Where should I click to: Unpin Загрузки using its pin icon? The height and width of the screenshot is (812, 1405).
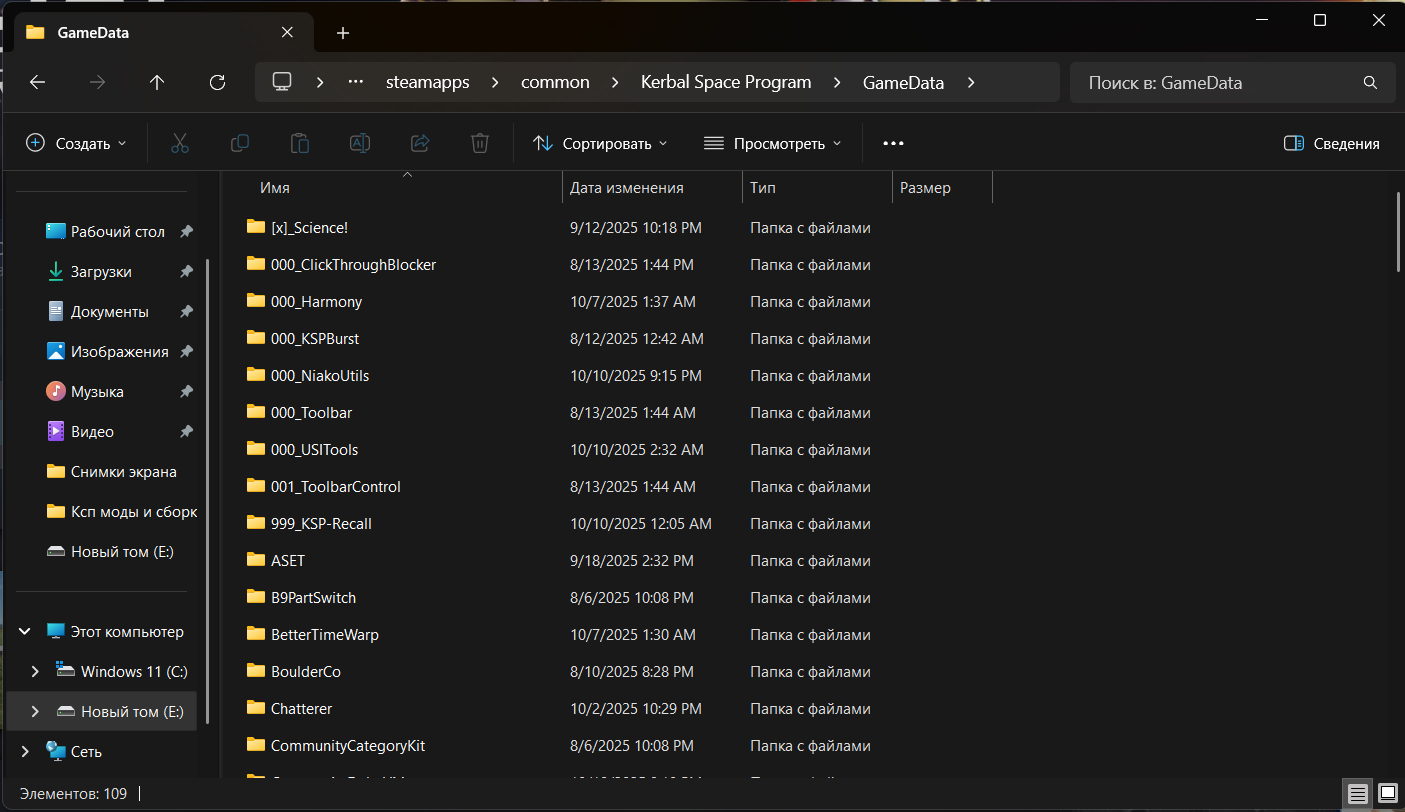(x=186, y=272)
